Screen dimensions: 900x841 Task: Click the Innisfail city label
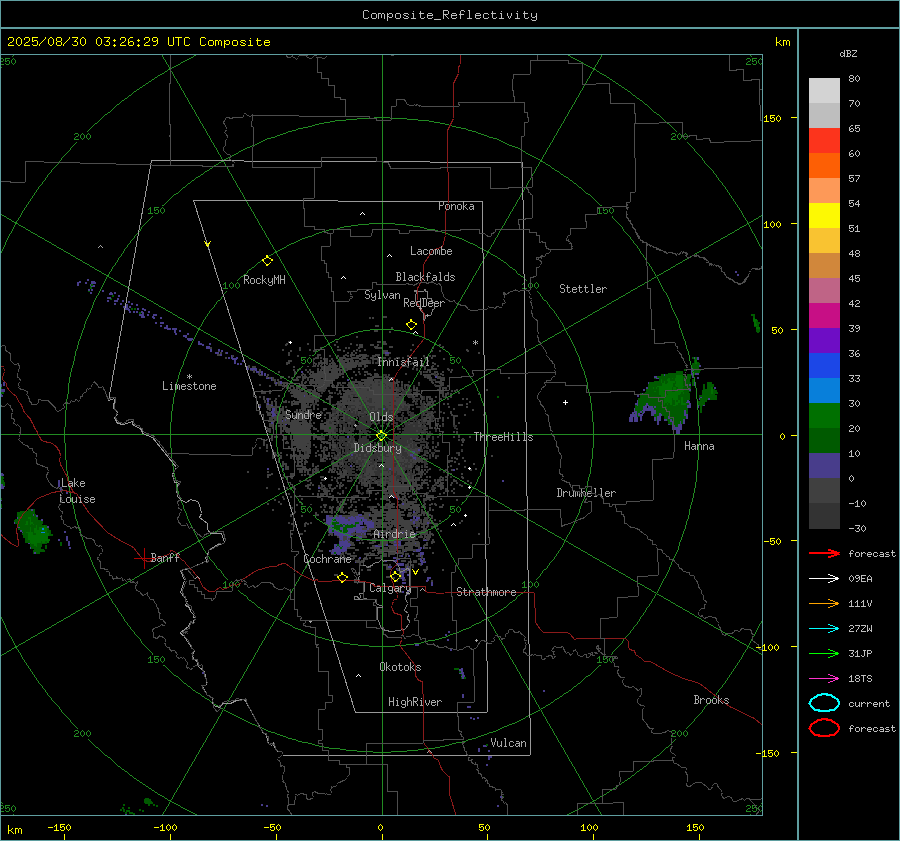click(403, 362)
